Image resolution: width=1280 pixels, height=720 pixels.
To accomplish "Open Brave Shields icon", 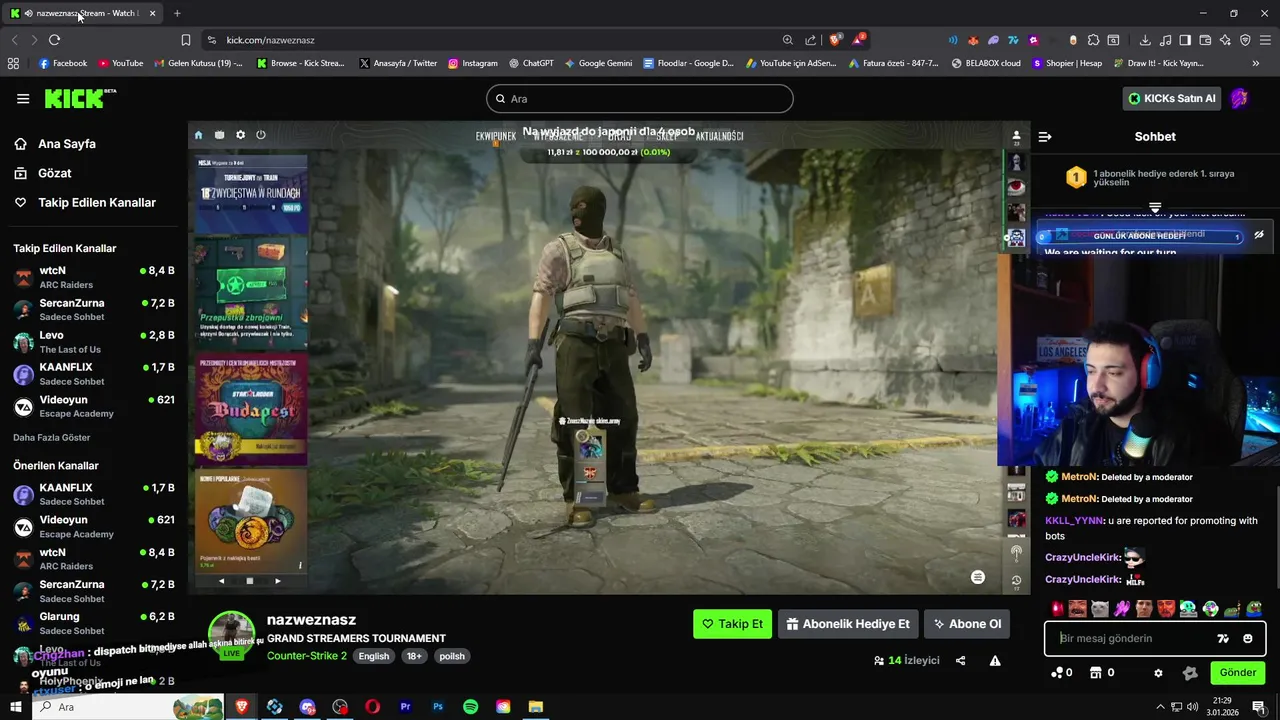I will click(836, 40).
